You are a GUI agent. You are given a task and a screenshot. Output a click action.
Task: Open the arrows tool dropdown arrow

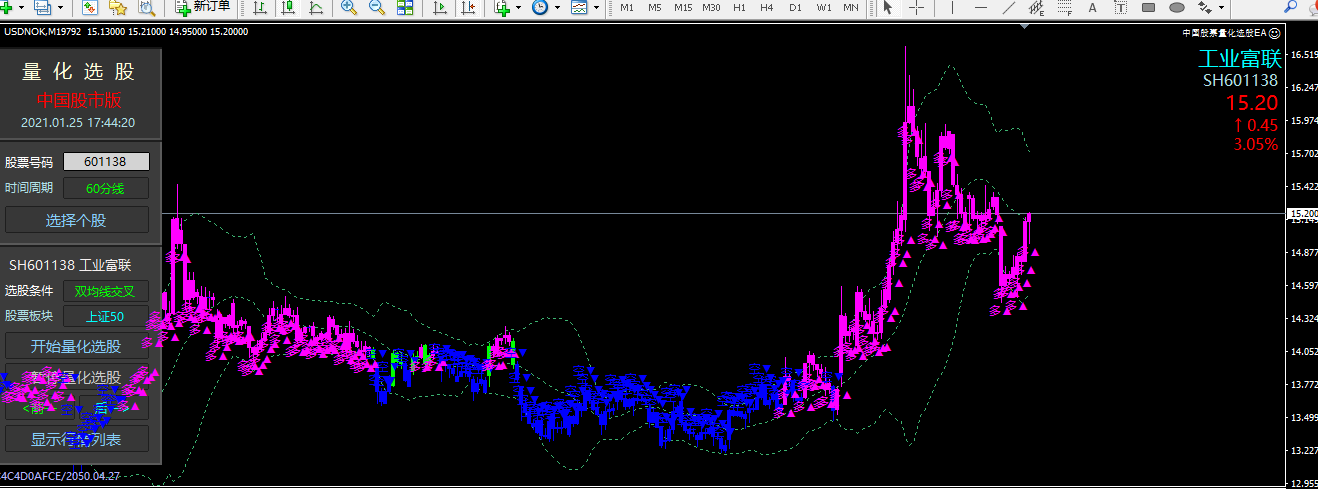1222,7
